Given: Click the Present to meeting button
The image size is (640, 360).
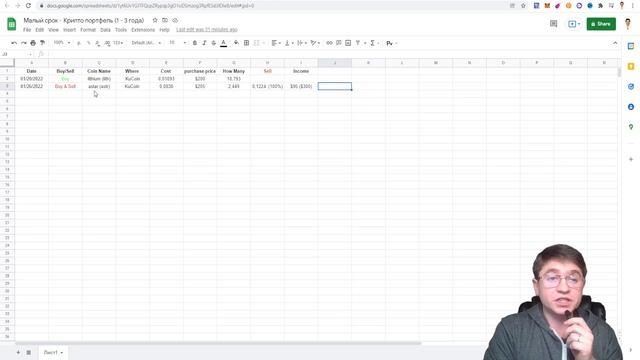Looking at the screenshot, I should coord(573,24).
